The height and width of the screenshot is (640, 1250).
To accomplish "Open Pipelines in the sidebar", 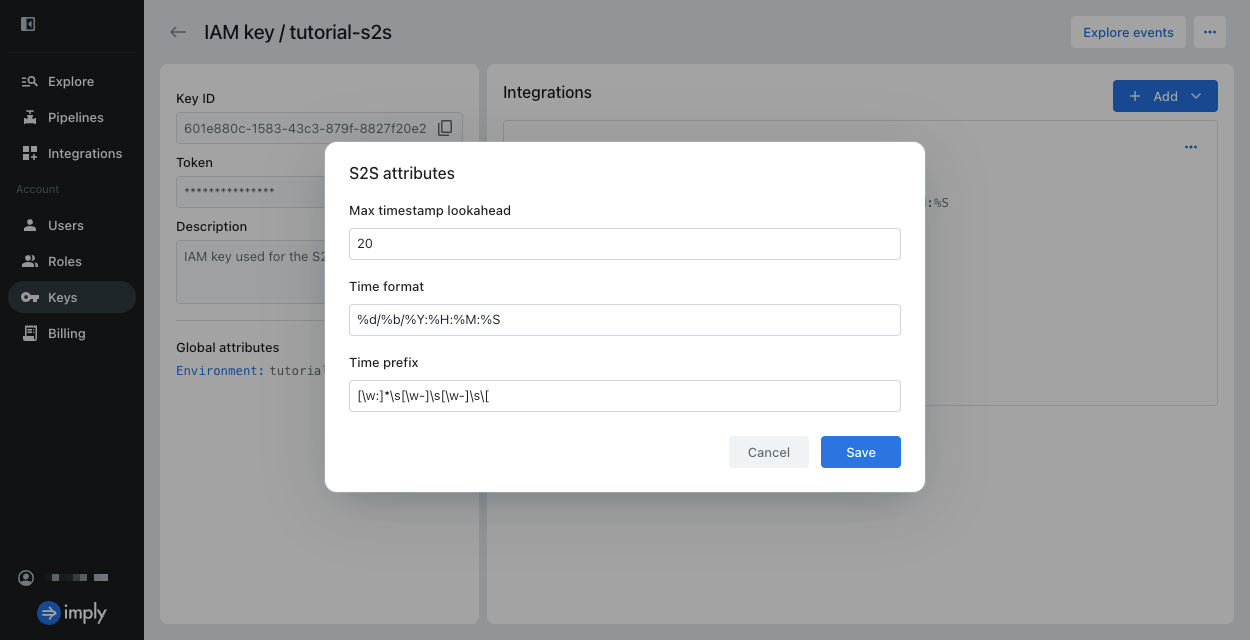I will click(x=71, y=117).
